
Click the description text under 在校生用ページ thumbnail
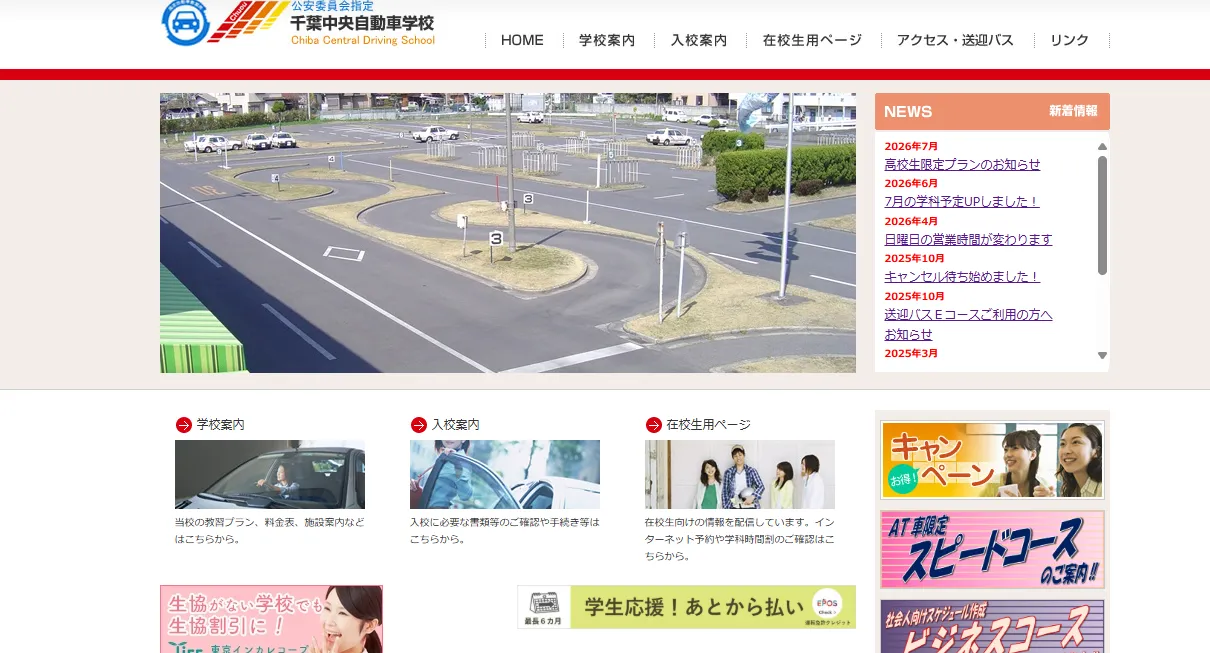pyautogui.click(x=740, y=539)
